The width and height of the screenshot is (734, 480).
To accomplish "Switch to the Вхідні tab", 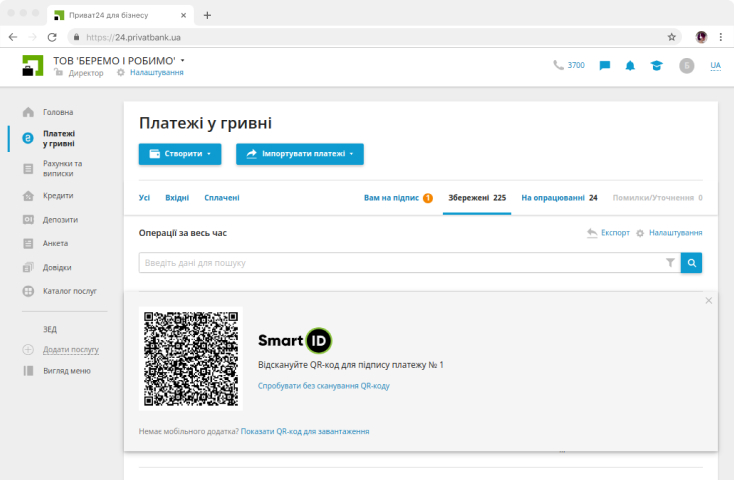I will pyautogui.click(x=177, y=198).
